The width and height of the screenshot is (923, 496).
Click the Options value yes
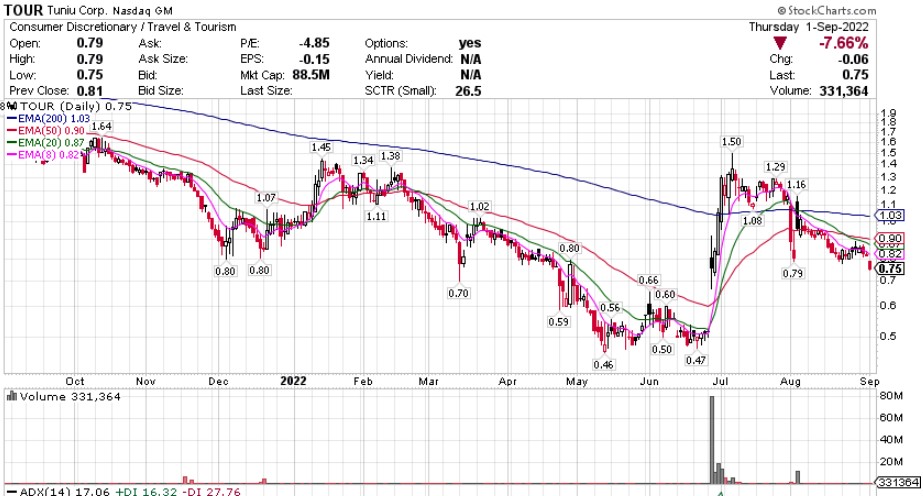pyautogui.click(x=470, y=43)
